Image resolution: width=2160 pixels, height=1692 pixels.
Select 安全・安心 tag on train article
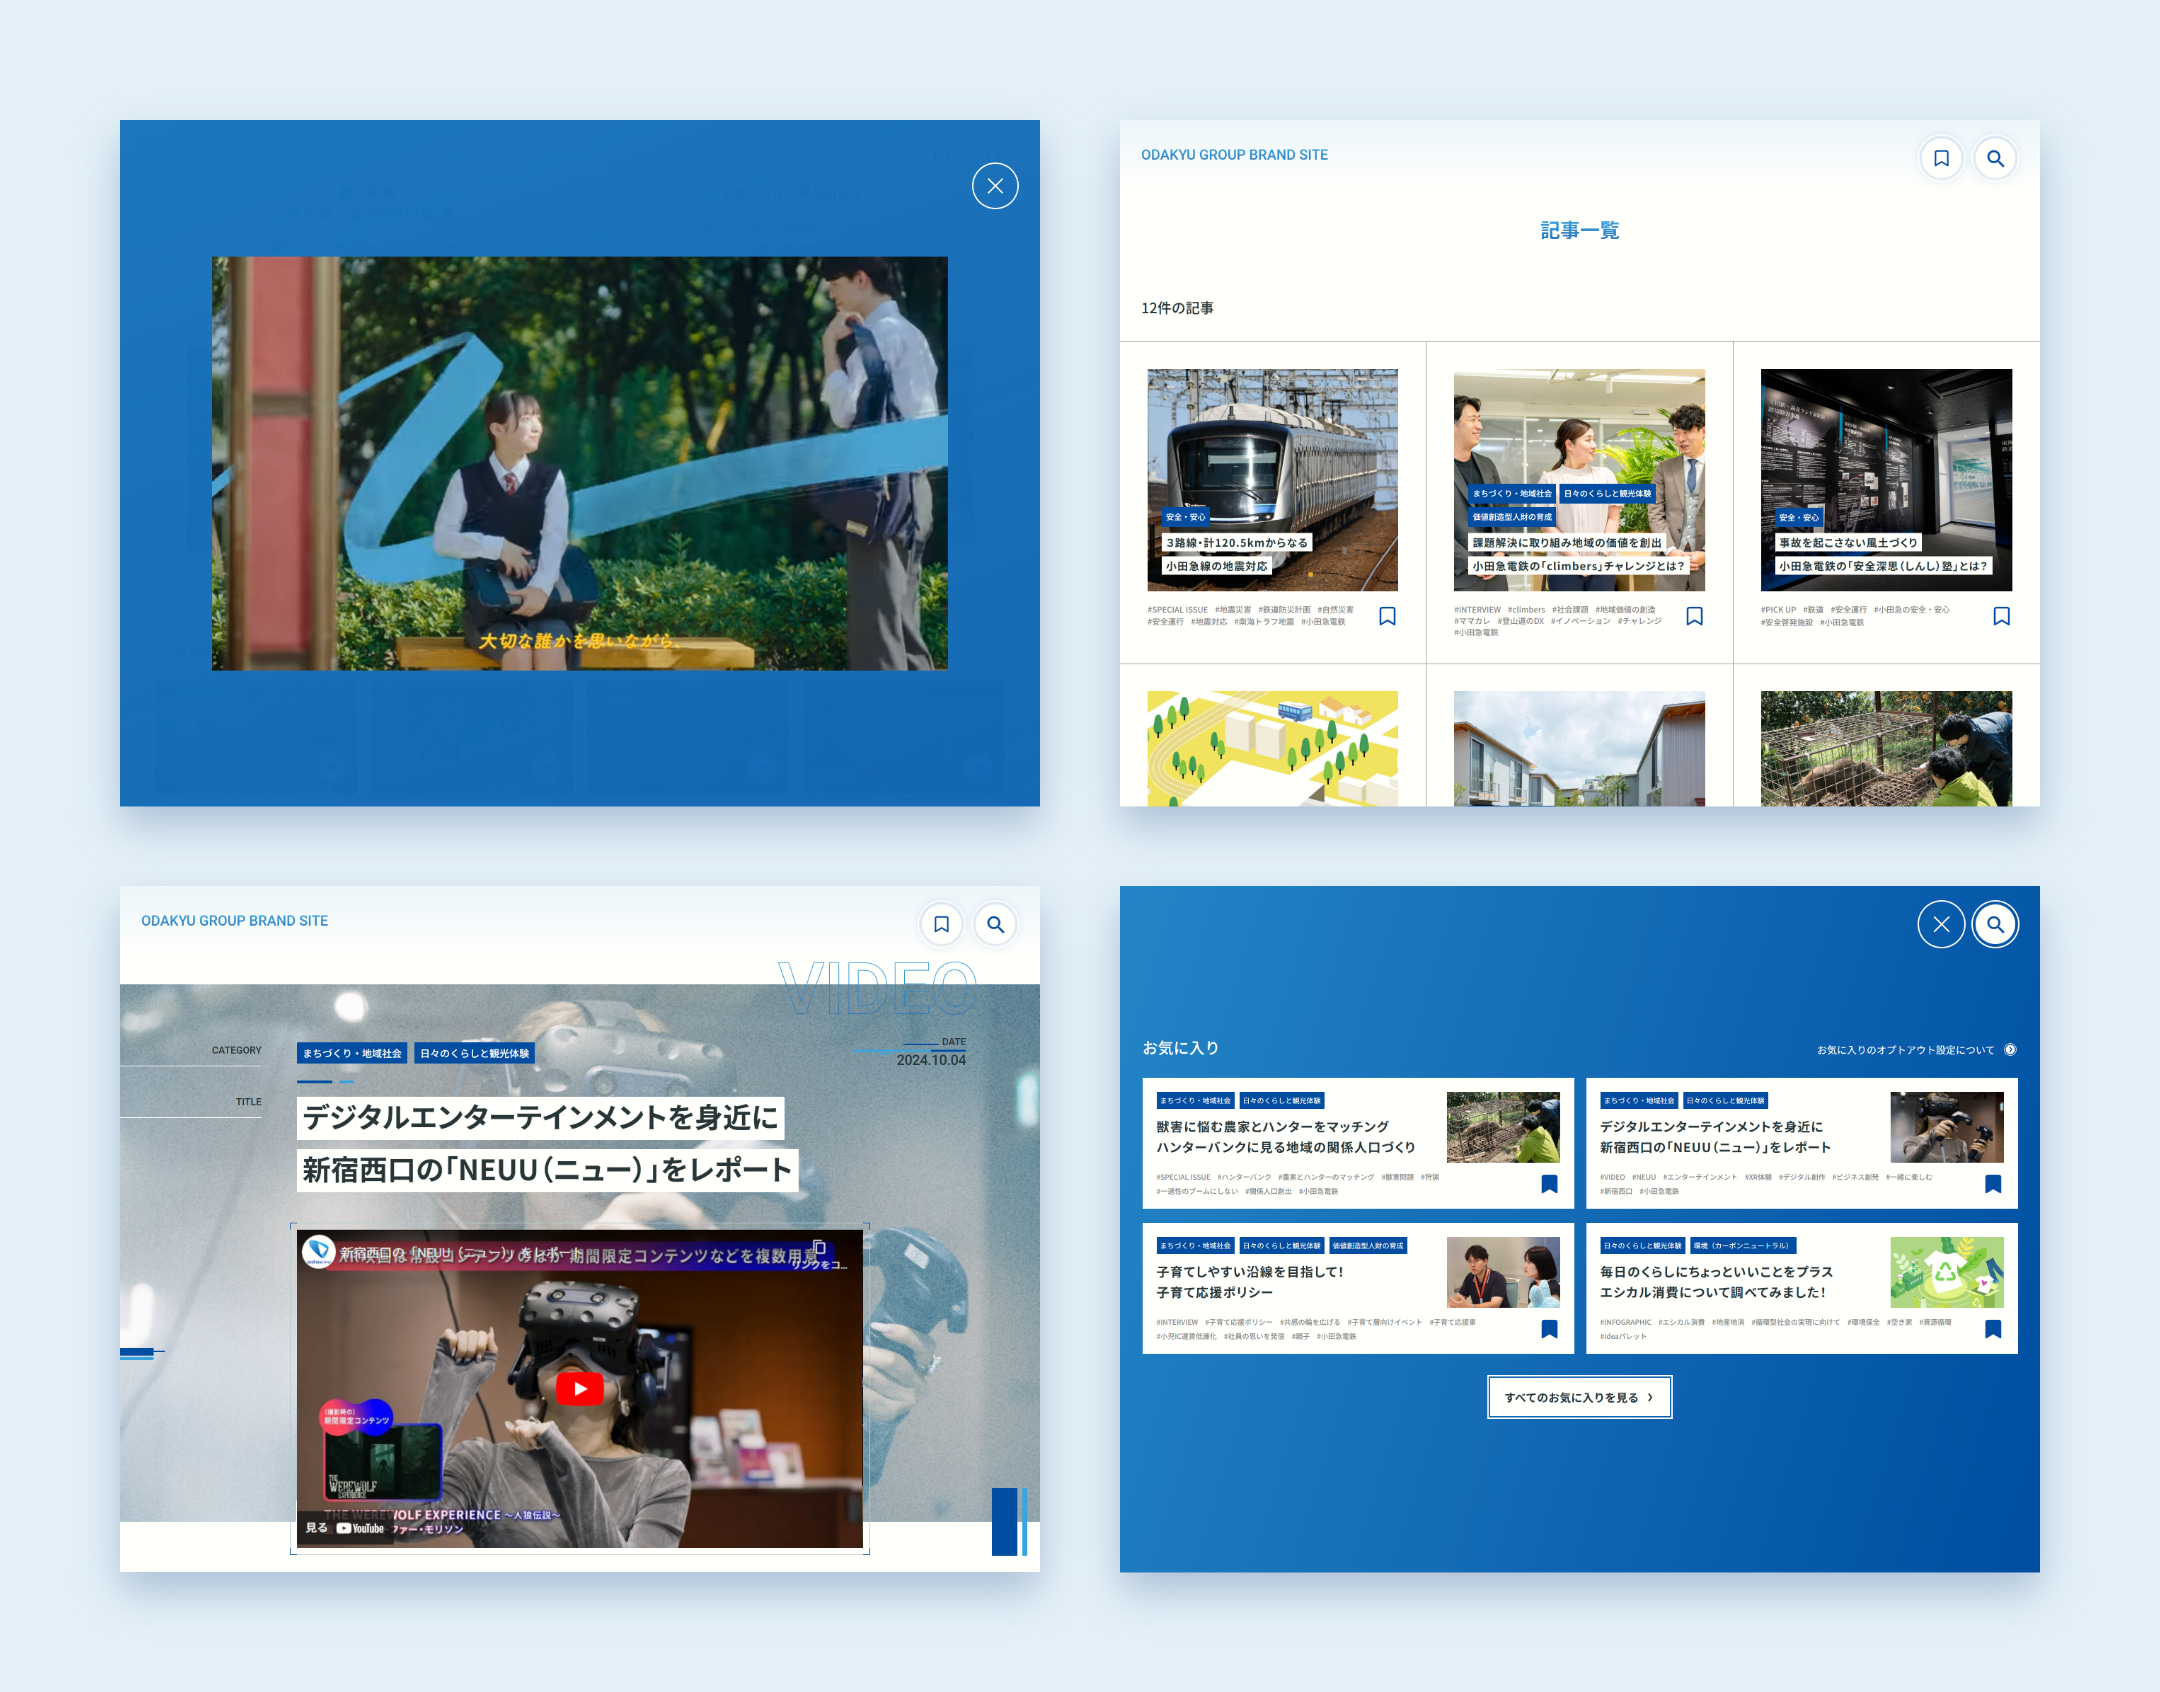(1185, 517)
